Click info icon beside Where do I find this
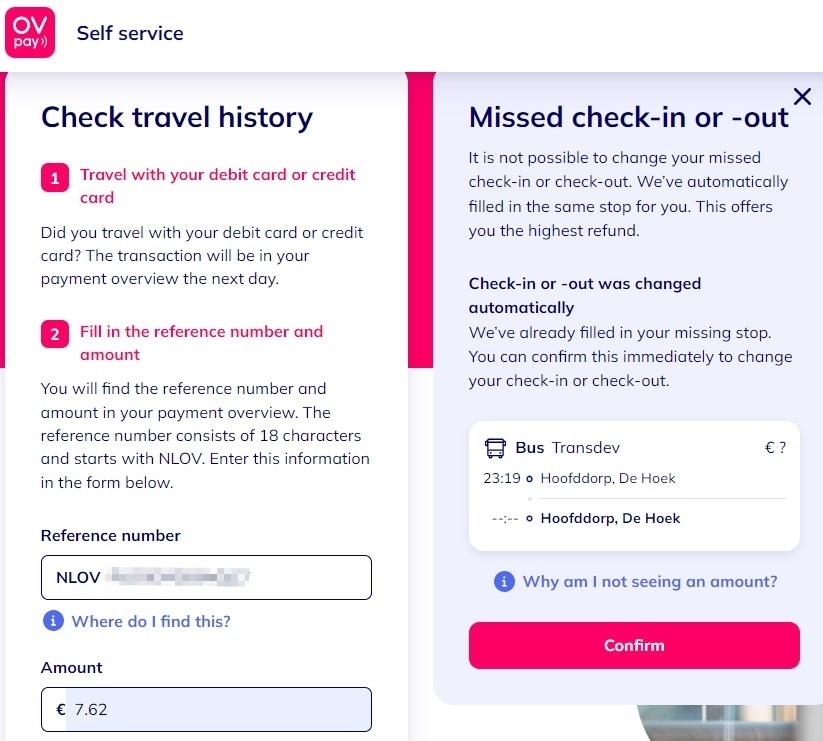The image size is (823, 741). coord(53,621)
